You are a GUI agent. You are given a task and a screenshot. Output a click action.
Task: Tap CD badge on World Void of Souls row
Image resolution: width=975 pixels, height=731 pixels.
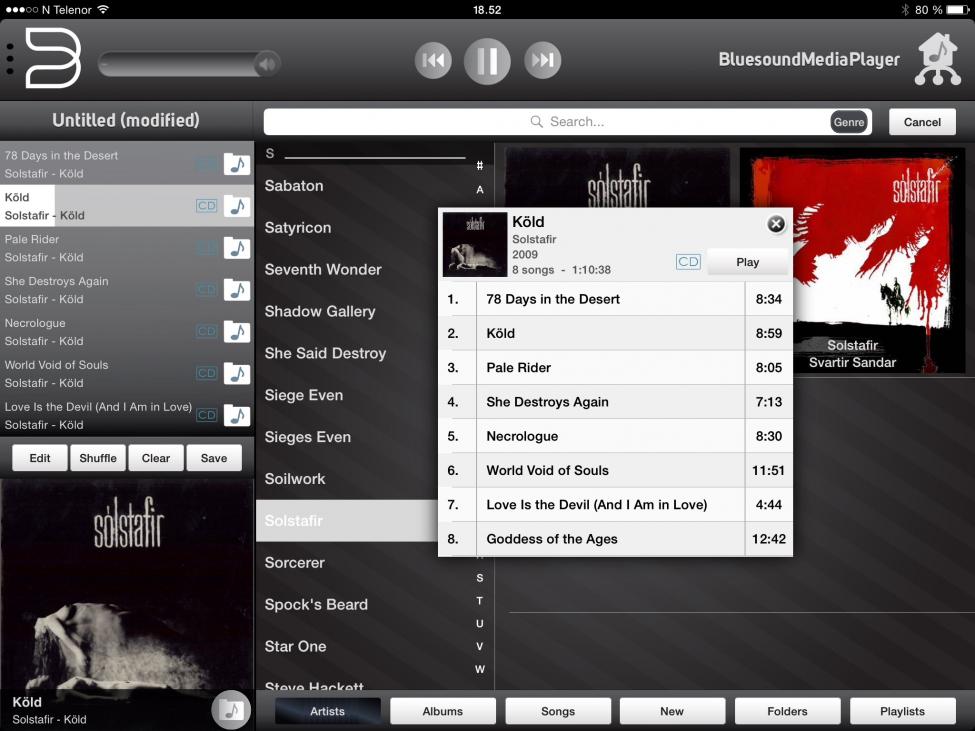(206, 373)
